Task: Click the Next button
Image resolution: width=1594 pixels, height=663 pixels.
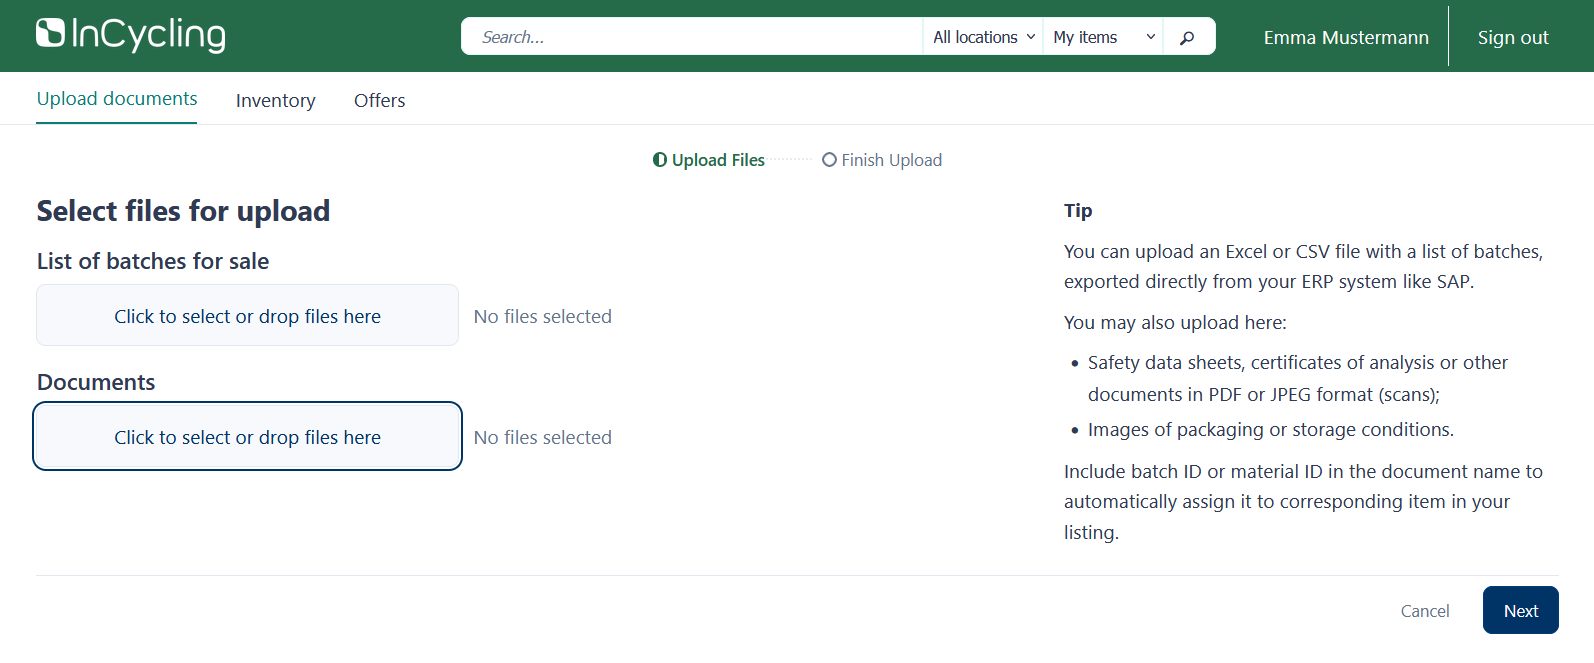Action: pos(1521,611)
